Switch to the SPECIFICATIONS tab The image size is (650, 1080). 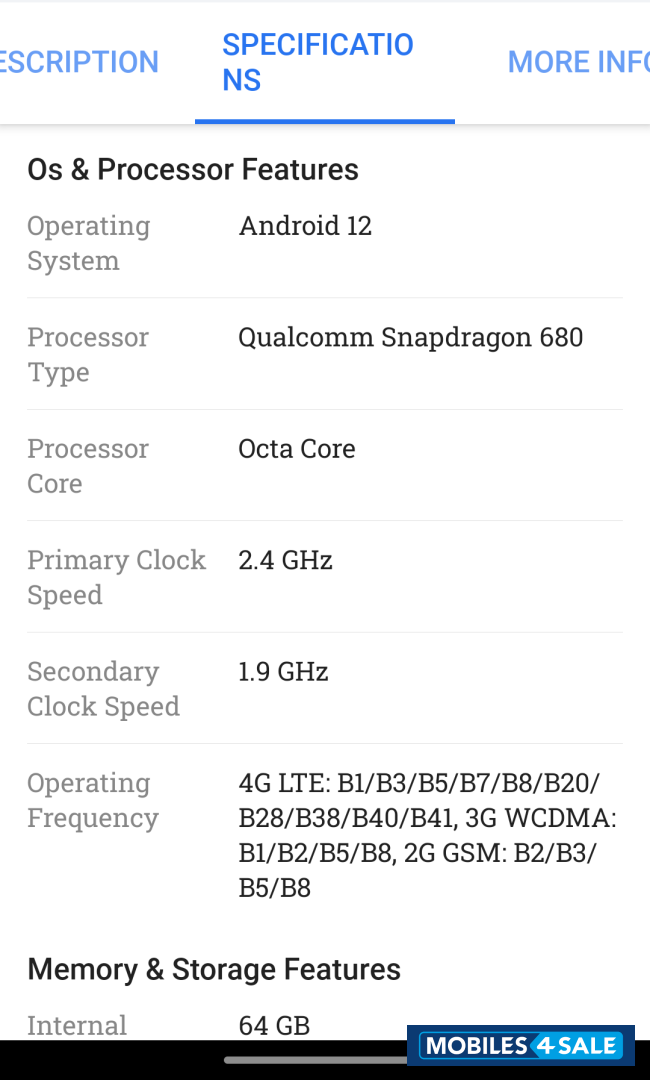point(318,61)
